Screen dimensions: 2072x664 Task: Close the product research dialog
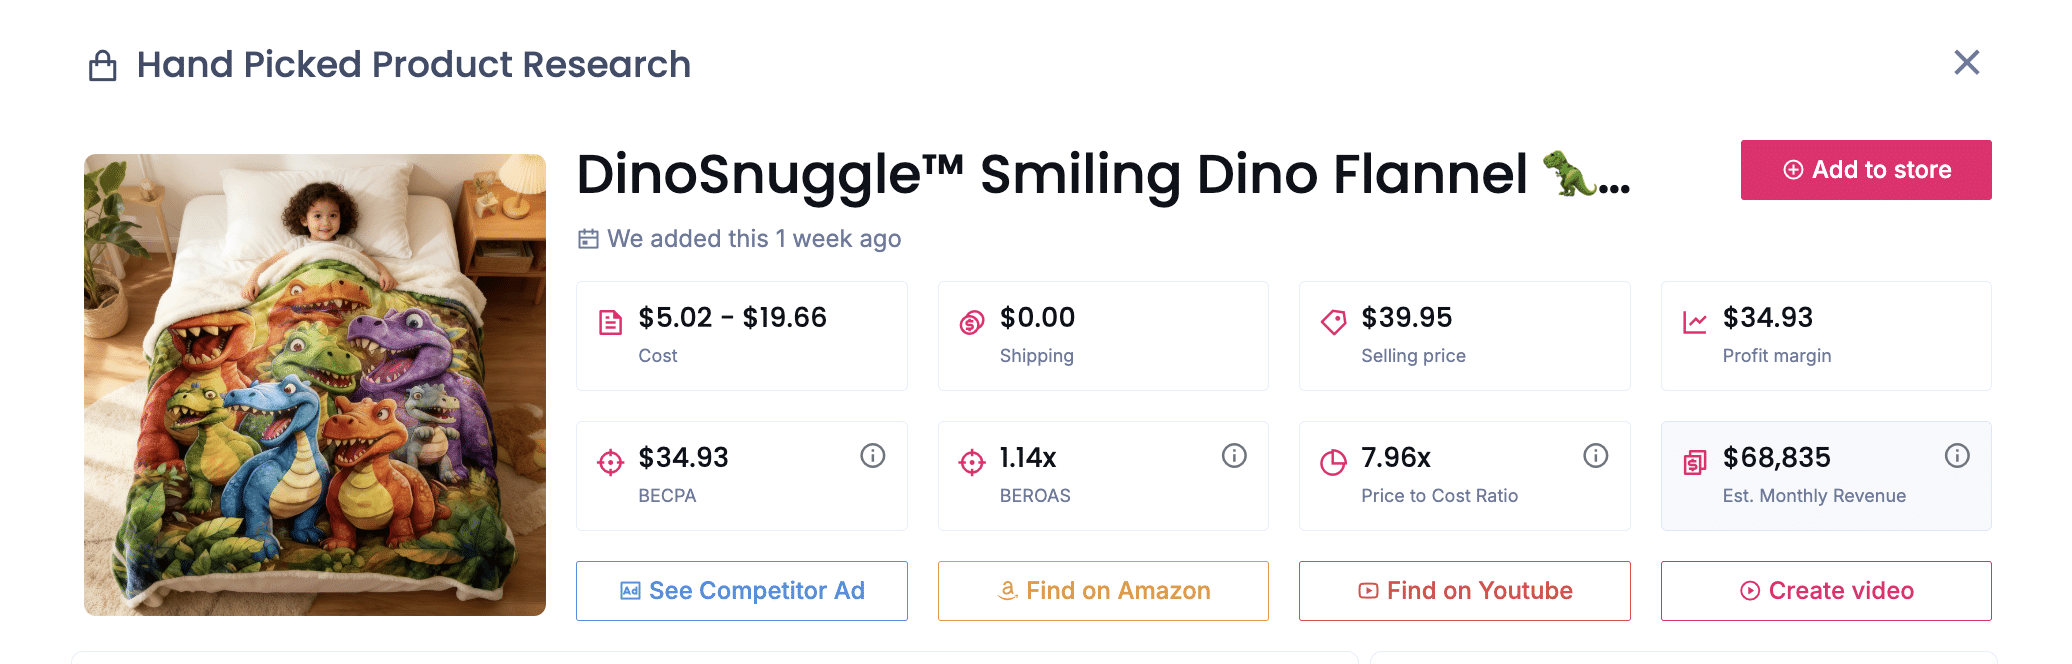pos(1967,63)
